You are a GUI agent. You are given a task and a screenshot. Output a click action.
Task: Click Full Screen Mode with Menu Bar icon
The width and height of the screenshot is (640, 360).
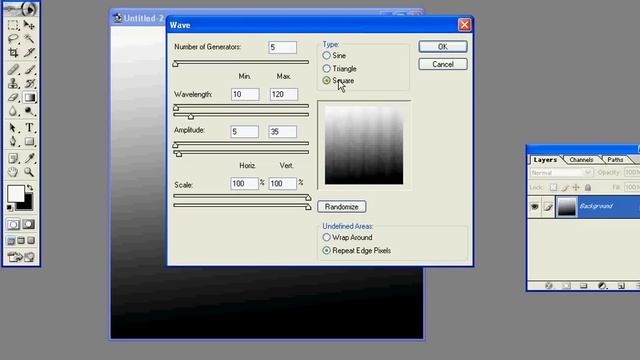[21, 241]
